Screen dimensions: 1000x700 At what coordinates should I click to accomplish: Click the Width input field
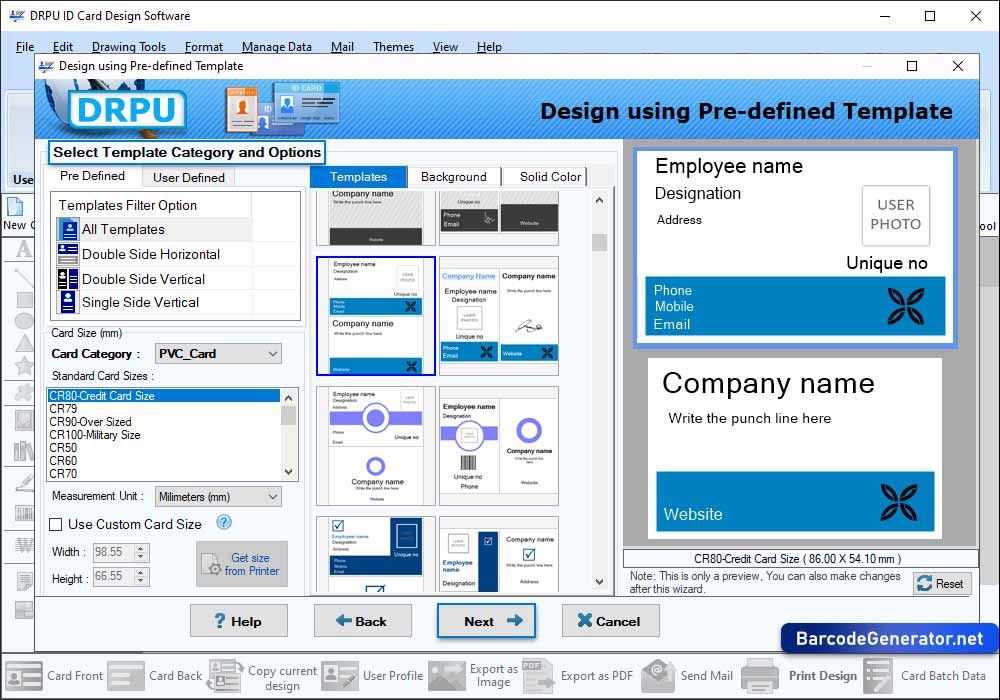(114, 552)
